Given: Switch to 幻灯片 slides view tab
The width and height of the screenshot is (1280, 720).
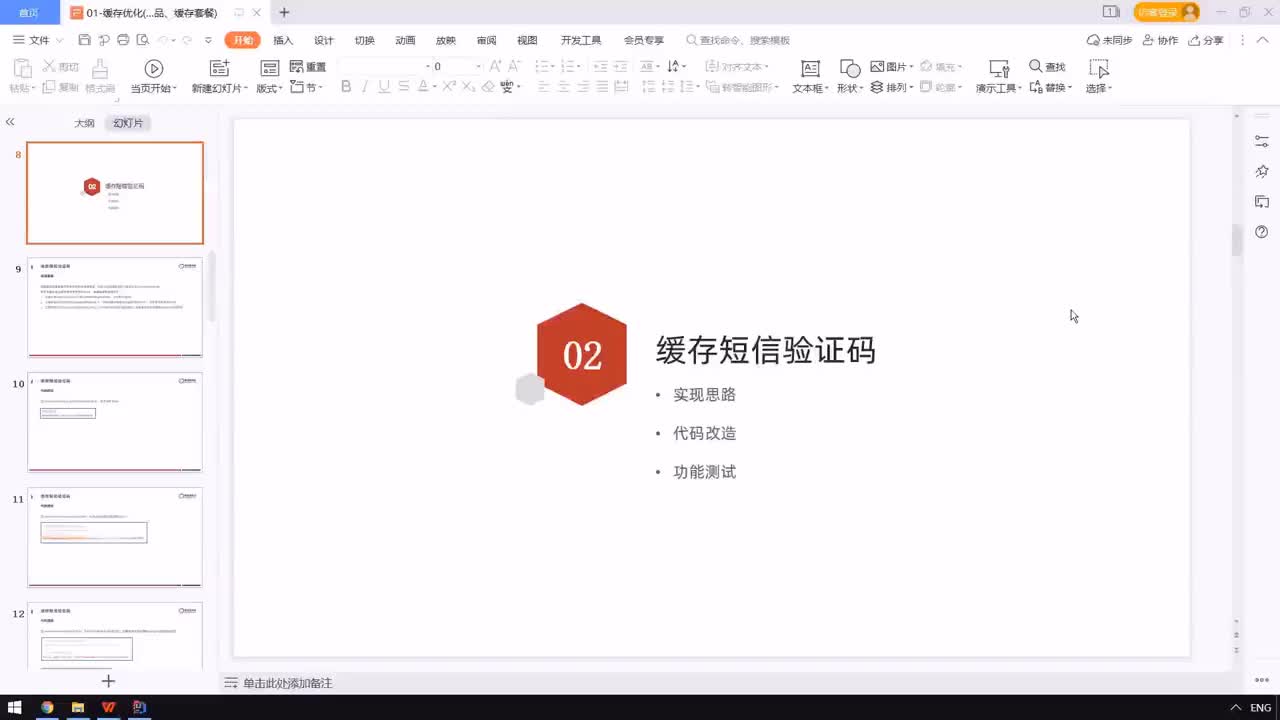Looking at the screenshot, I should tap(128, 123).
